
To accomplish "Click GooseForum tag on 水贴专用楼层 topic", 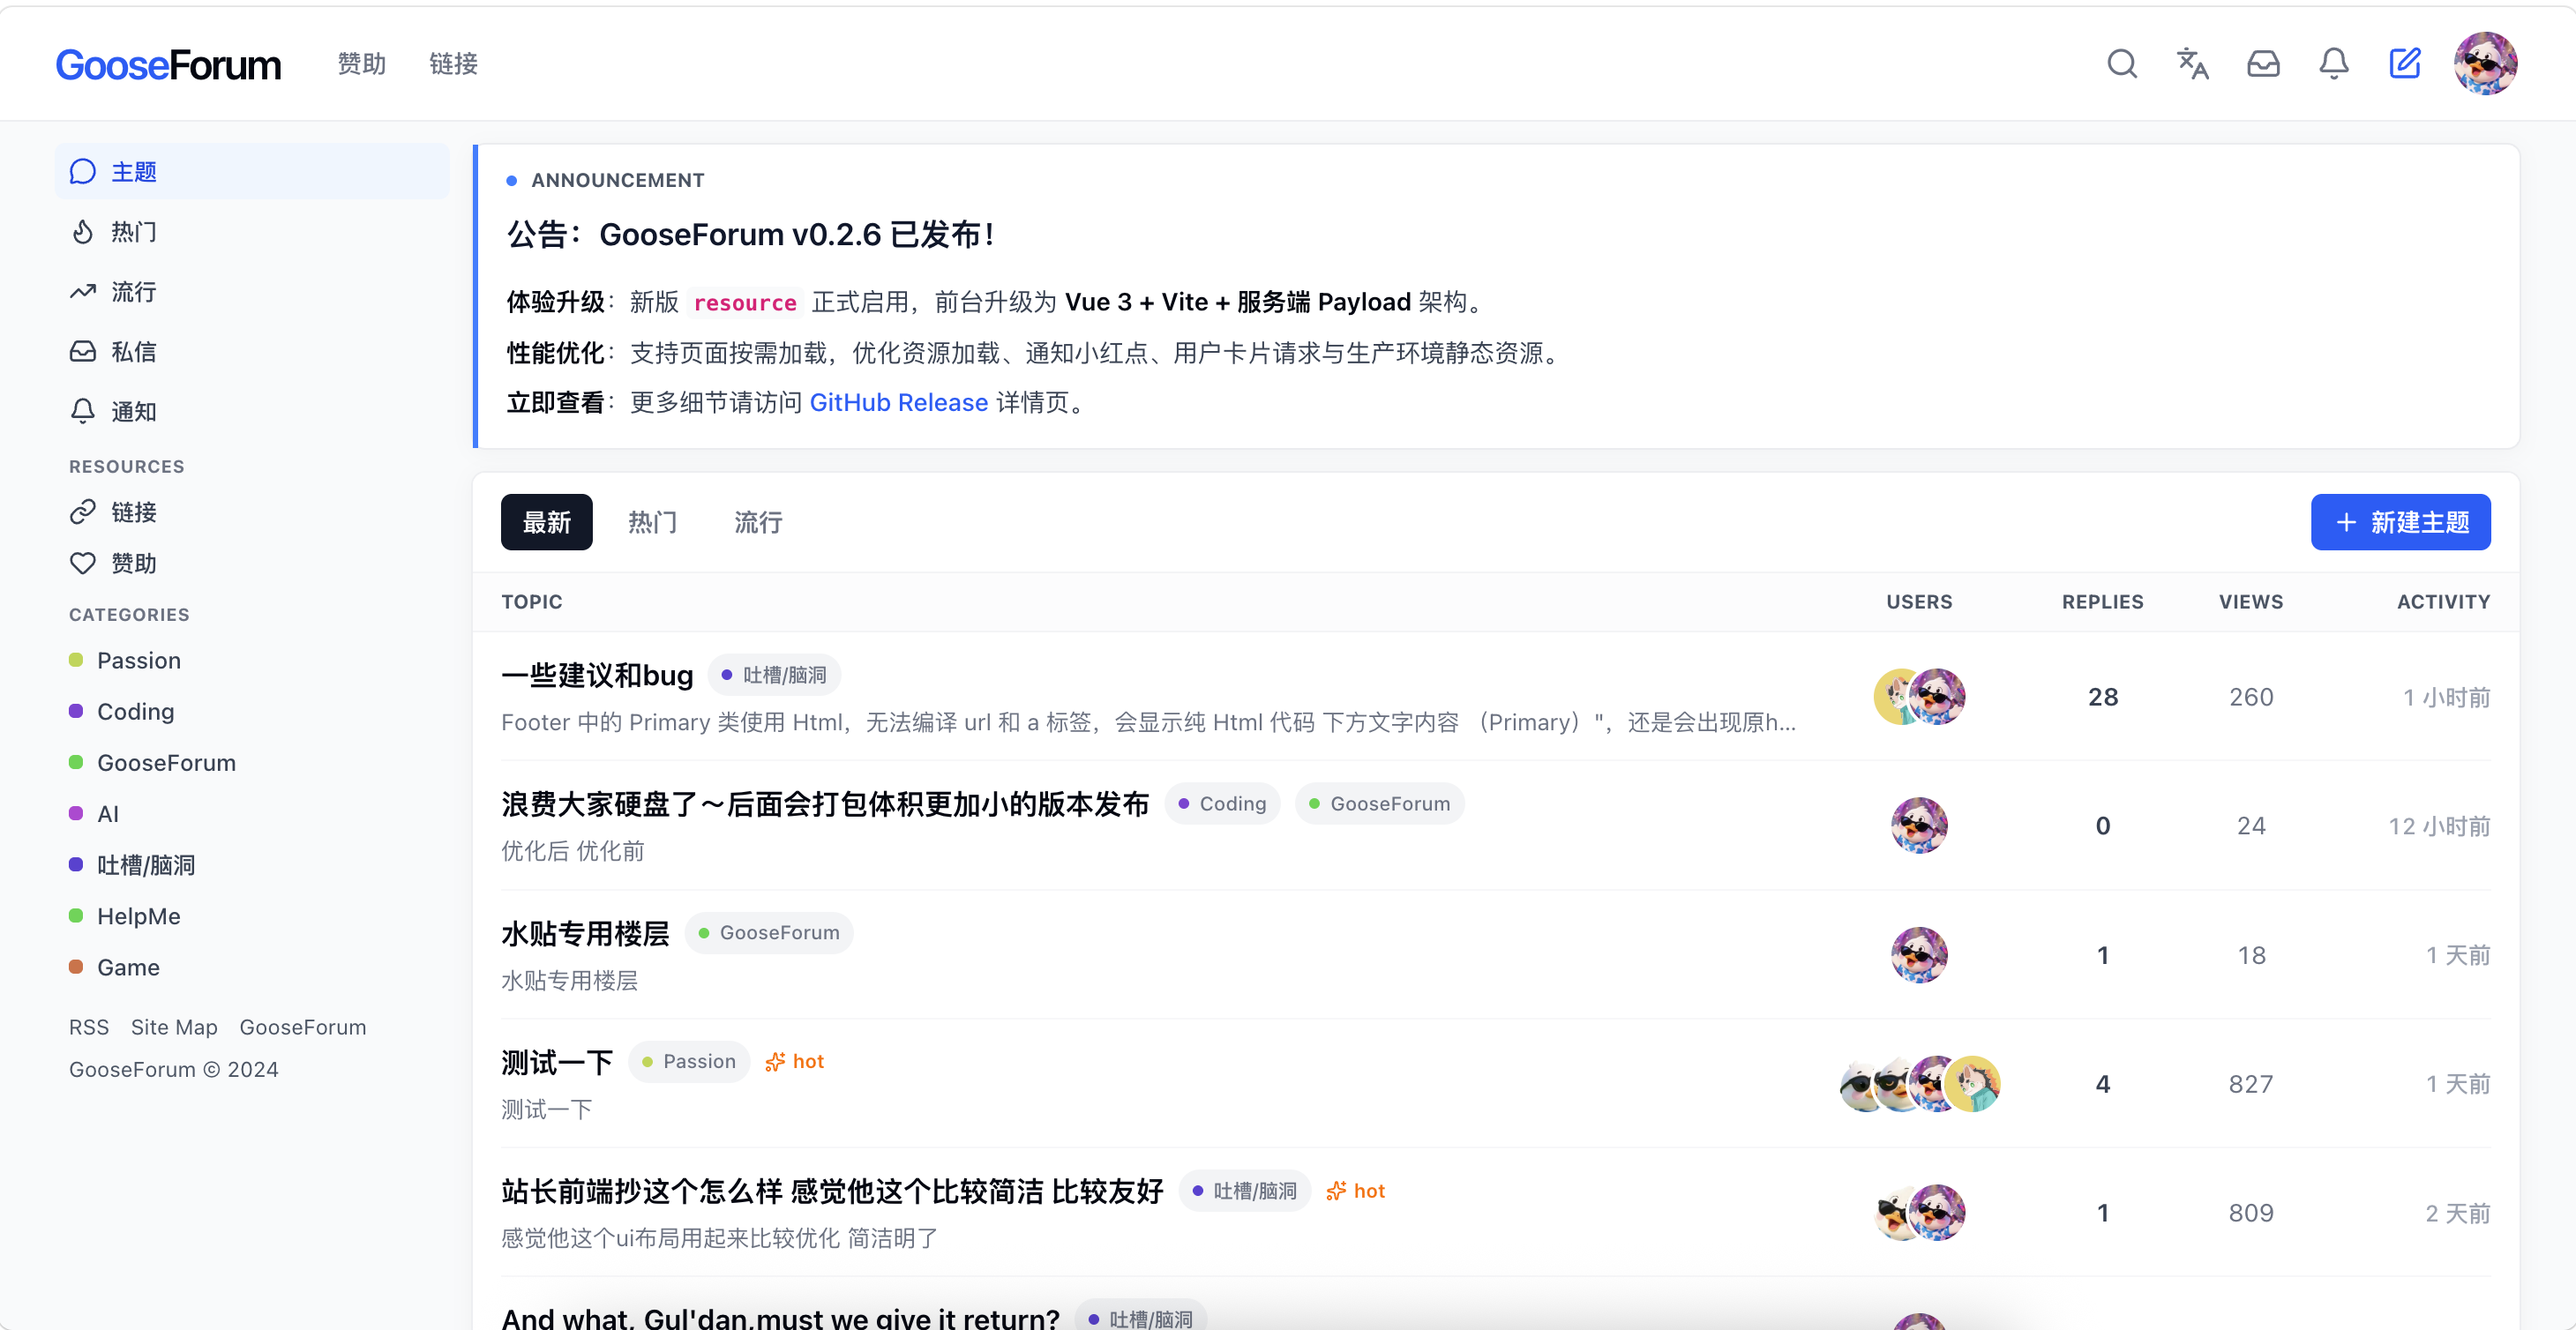I will click(769, 933).
